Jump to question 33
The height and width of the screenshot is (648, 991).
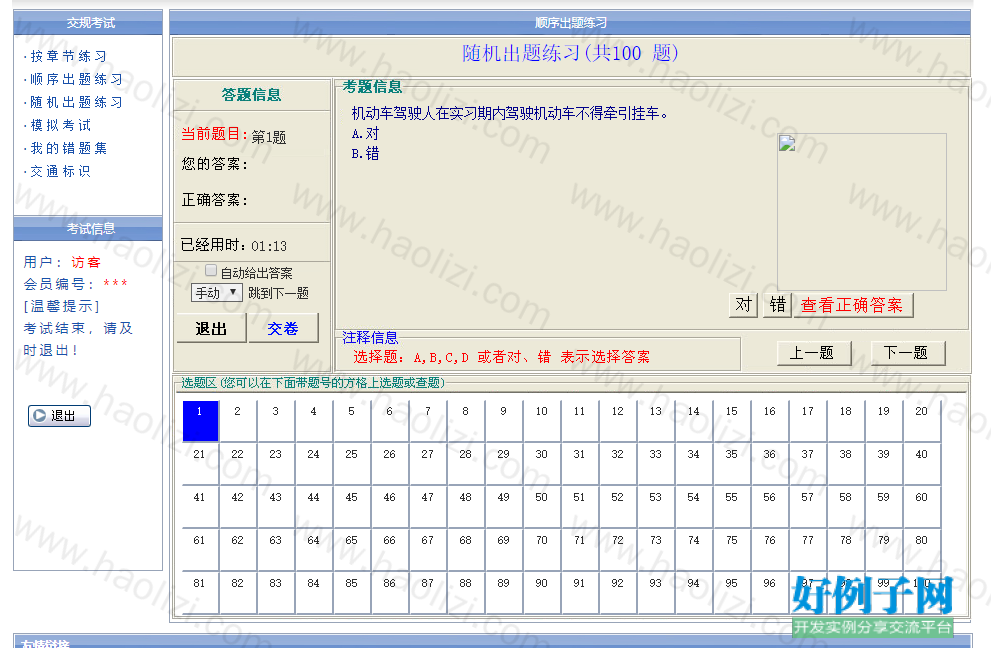pos(655,463)
